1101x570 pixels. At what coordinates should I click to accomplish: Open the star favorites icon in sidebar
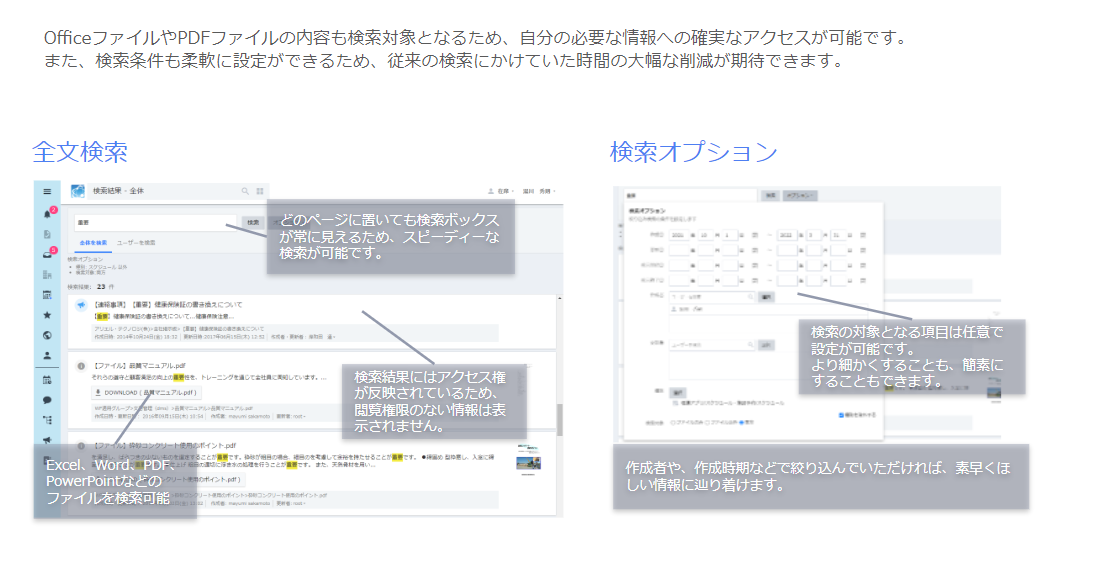(x=47, y=315)
